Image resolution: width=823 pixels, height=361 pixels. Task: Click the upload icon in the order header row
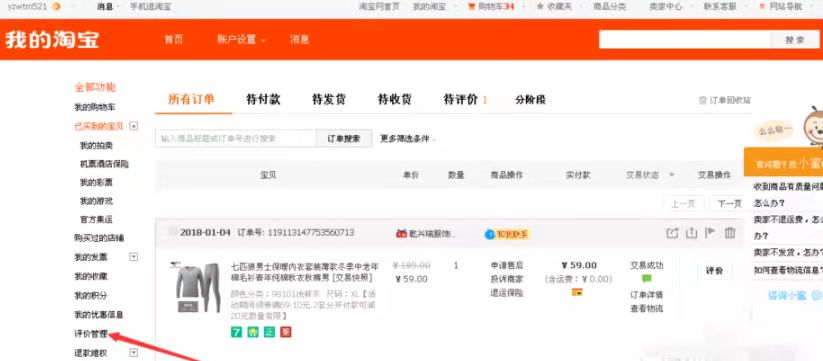tap(692, 233)
